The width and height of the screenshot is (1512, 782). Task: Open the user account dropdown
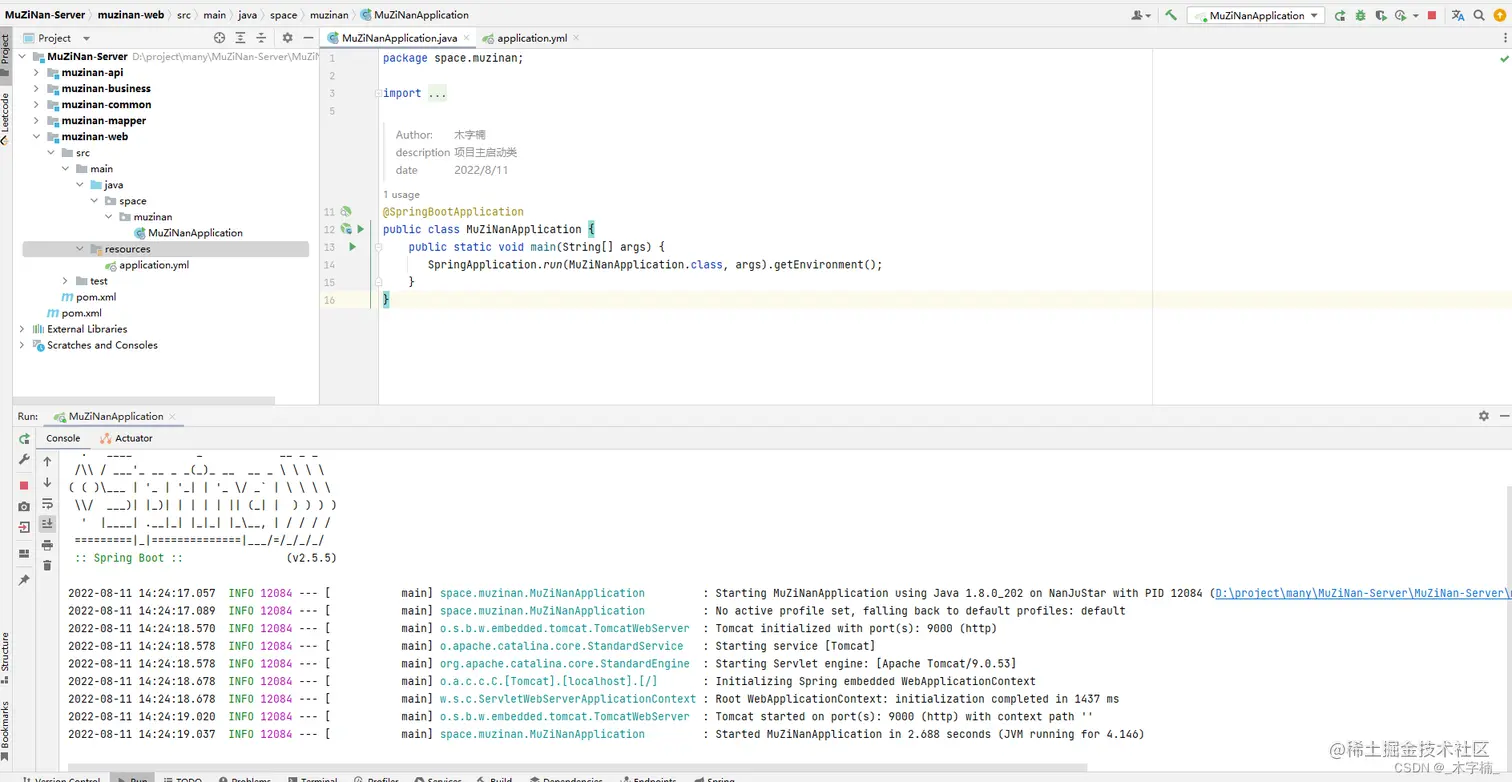coord(1141,15)
